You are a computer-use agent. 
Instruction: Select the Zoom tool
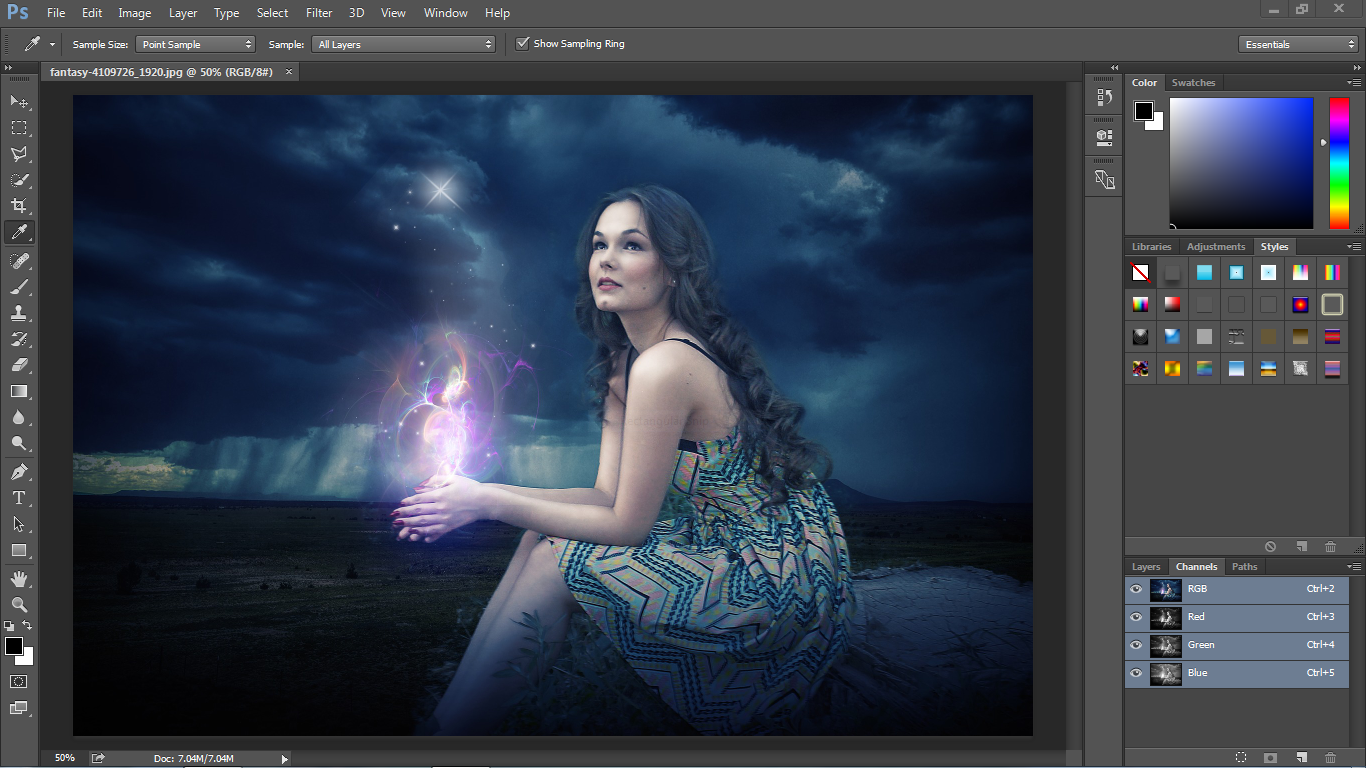[x=19, y=604]
